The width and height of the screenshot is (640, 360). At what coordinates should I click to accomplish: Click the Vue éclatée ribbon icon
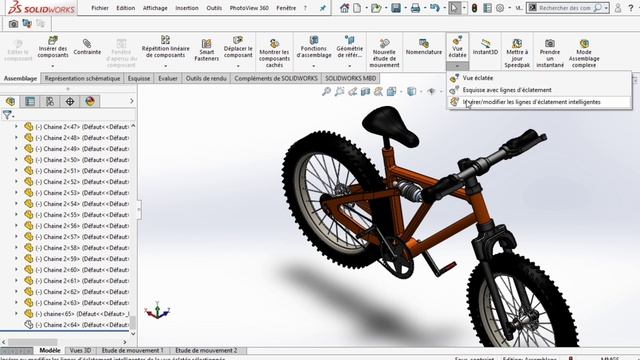click(x=457, y=40)
